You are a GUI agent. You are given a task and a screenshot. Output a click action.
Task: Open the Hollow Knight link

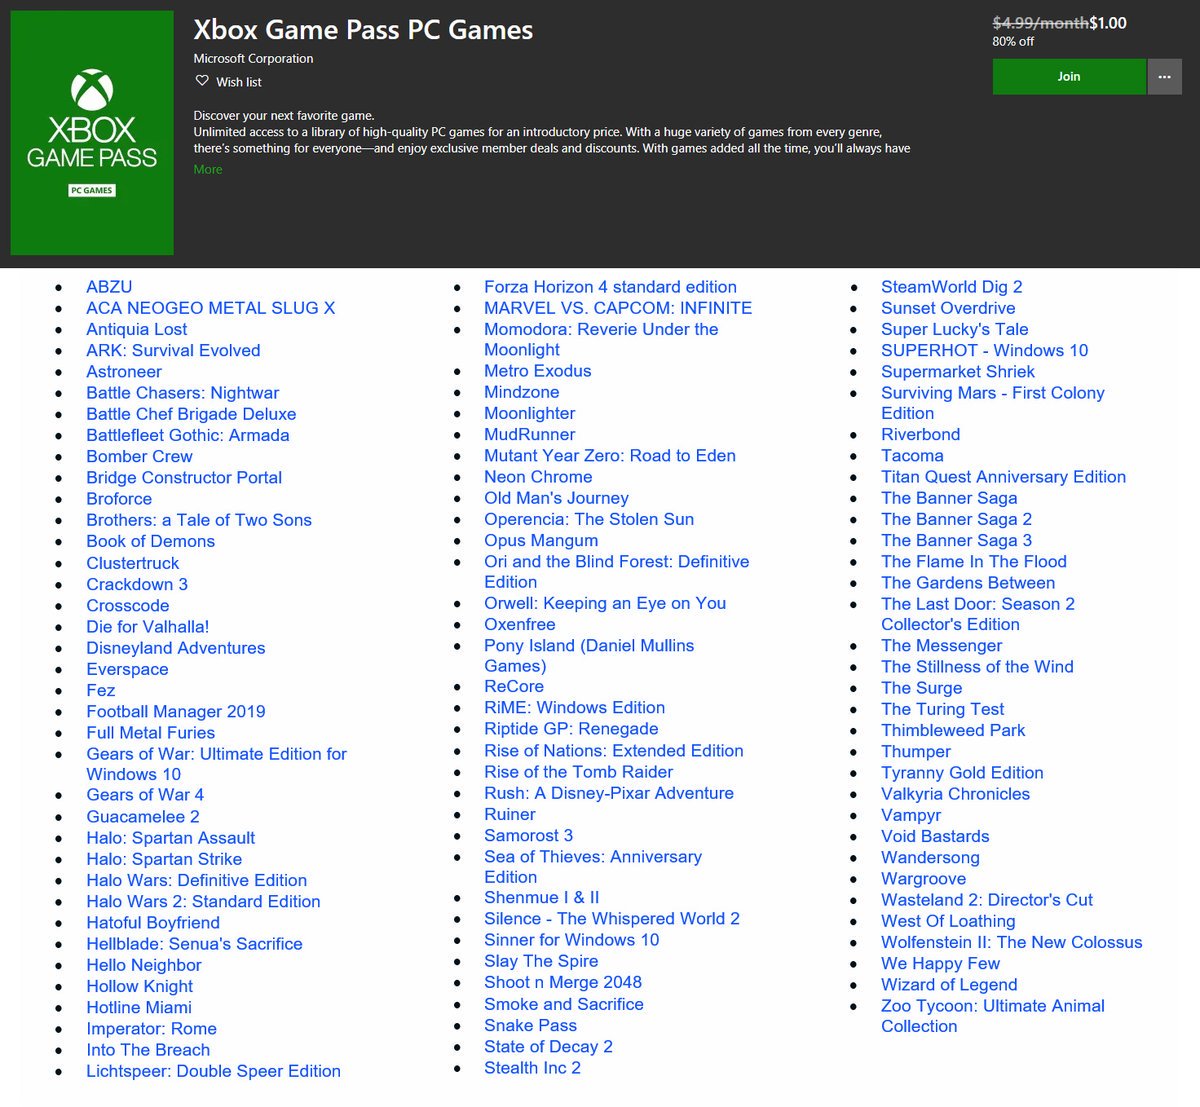click(x=140, y=986)
